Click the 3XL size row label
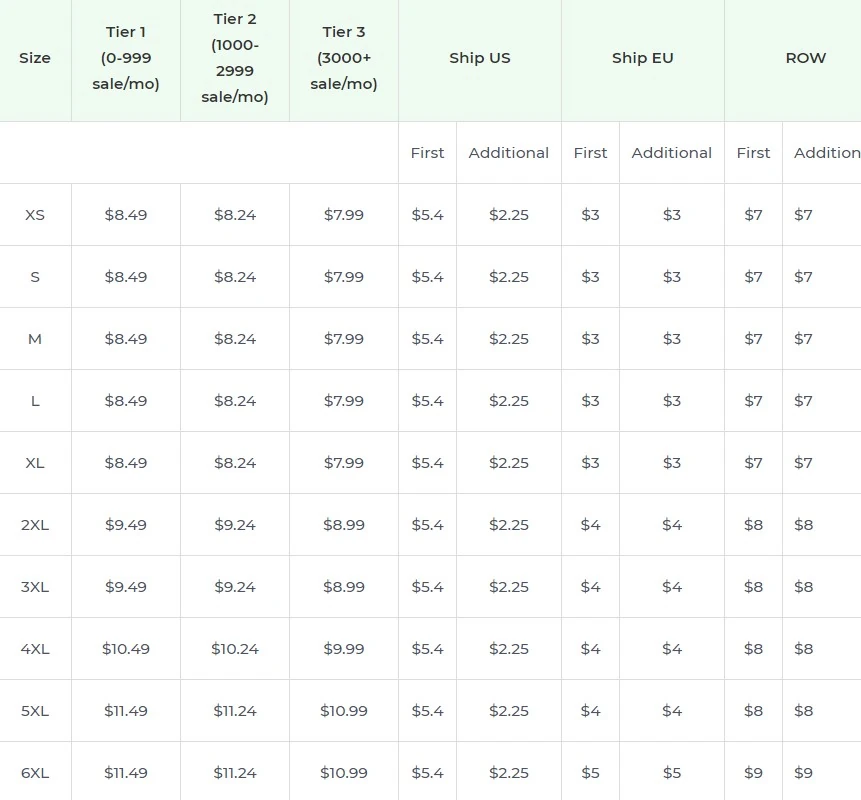 (35, 586)
